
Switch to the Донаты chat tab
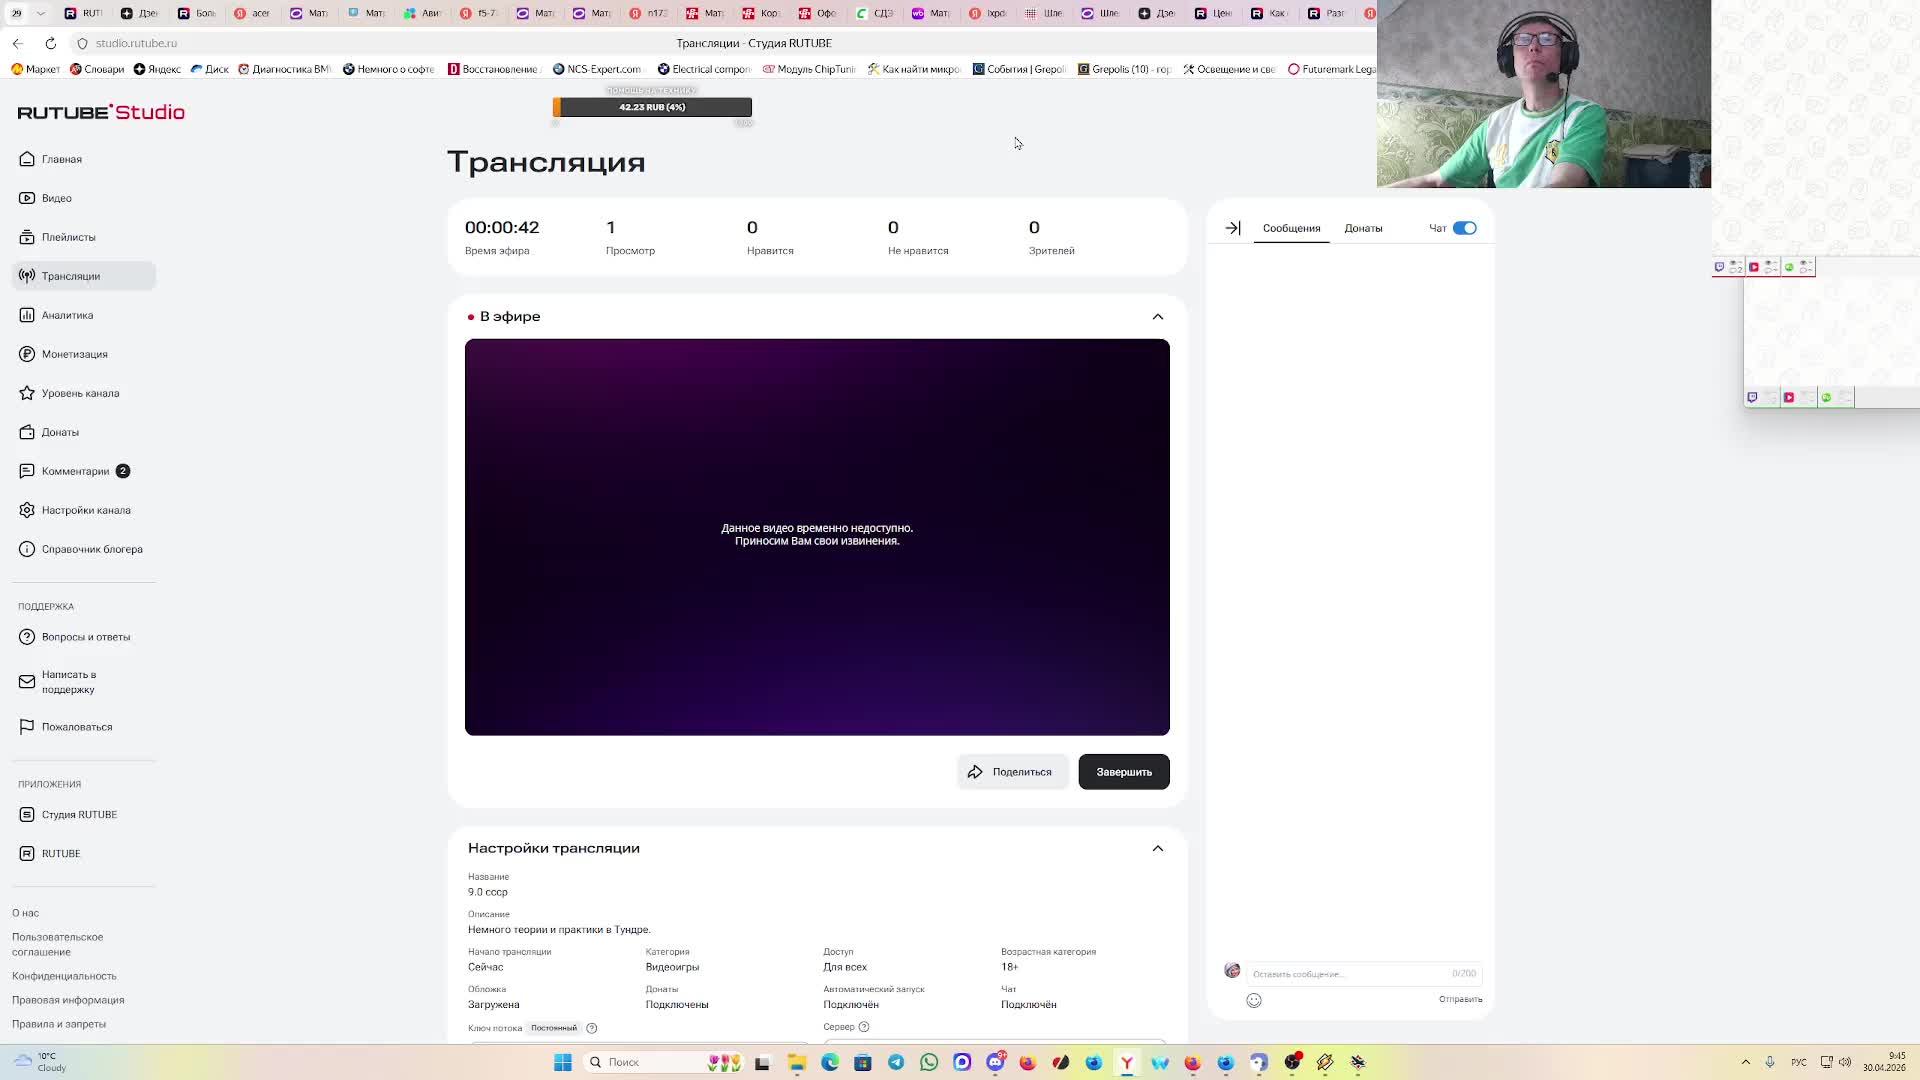pyautogui.click(x=1363, y=228)
